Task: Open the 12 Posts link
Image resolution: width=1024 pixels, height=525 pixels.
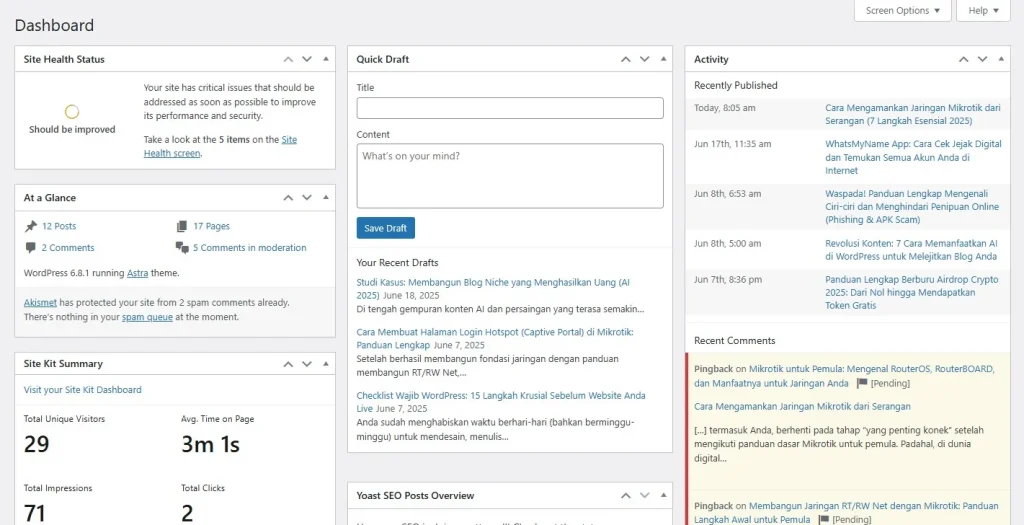Action: (x=59, y=227)
